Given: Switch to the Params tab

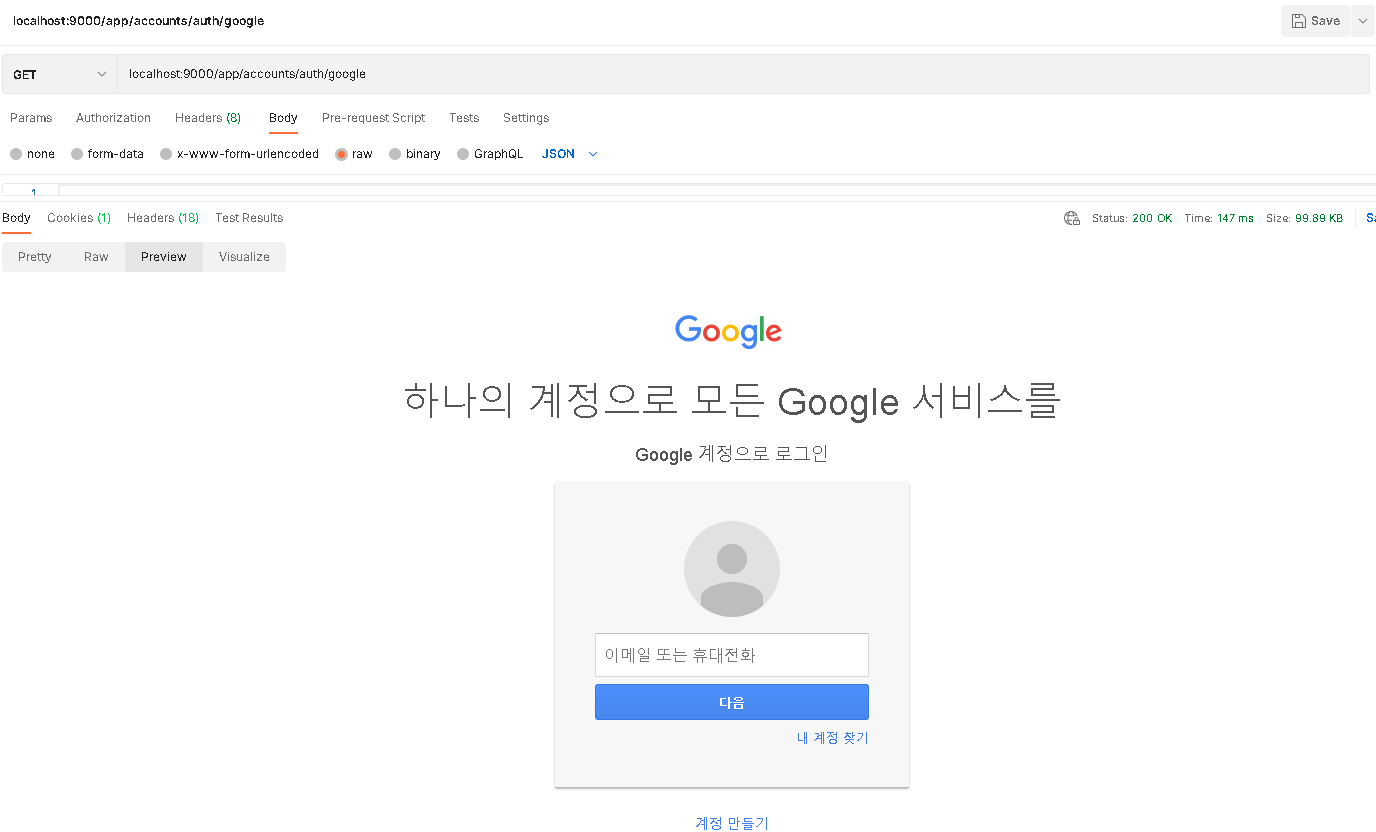Looking at the screenshot, I should click(31, 118).
